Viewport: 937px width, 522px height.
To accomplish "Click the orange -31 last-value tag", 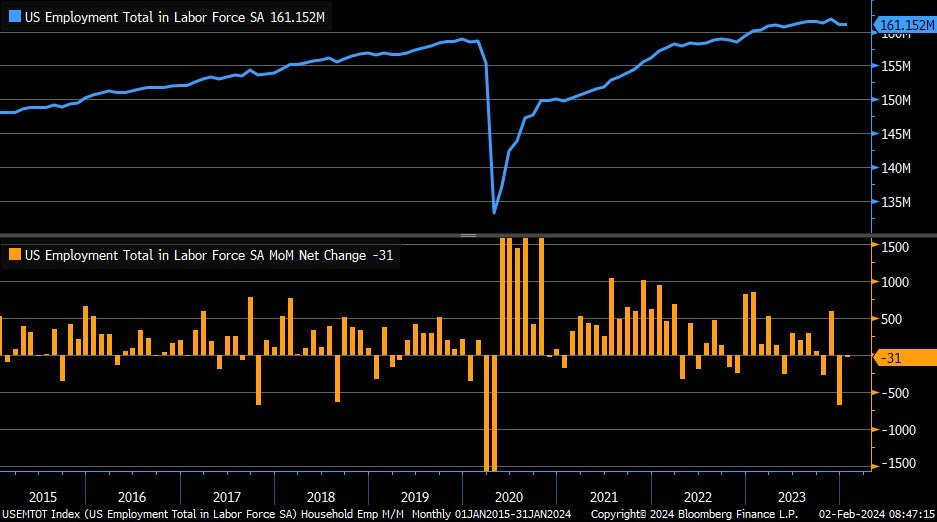I will (x=904, y=357).
